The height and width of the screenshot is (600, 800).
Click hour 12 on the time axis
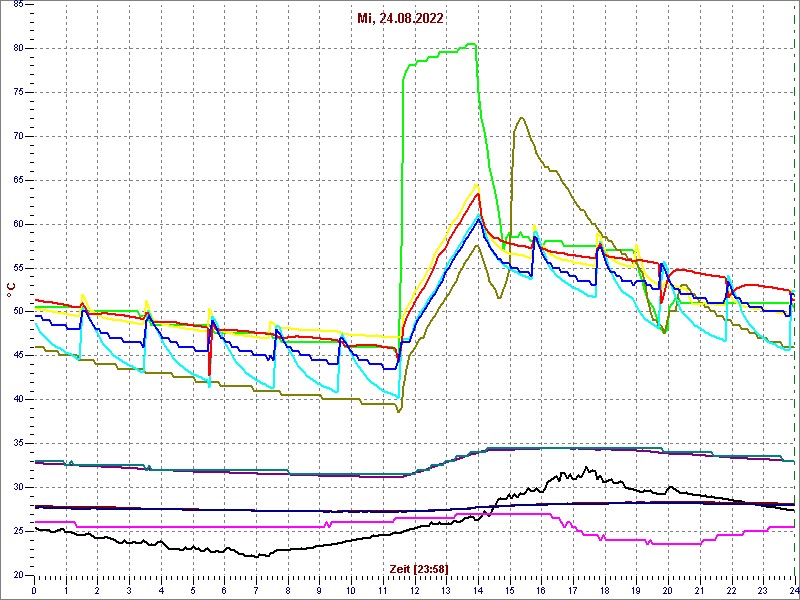pyautogui.click(x=414, y=590)
